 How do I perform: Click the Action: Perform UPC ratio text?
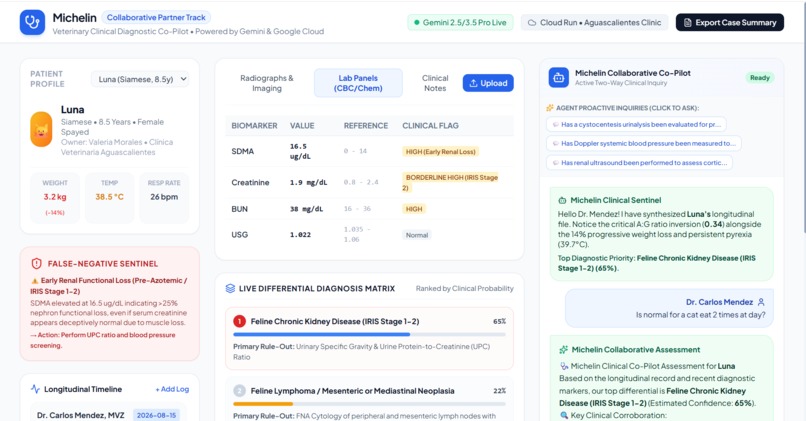pos(103,340)
